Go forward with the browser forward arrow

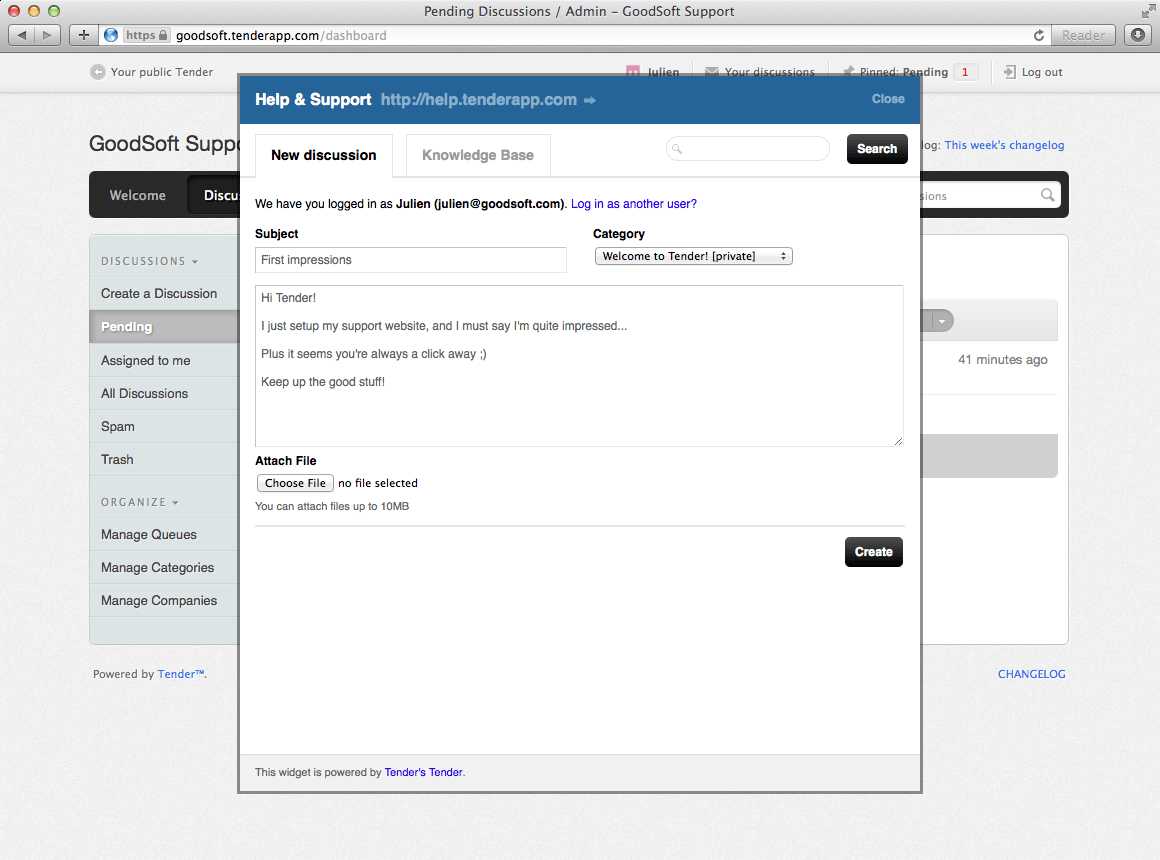tap(47, 35)
